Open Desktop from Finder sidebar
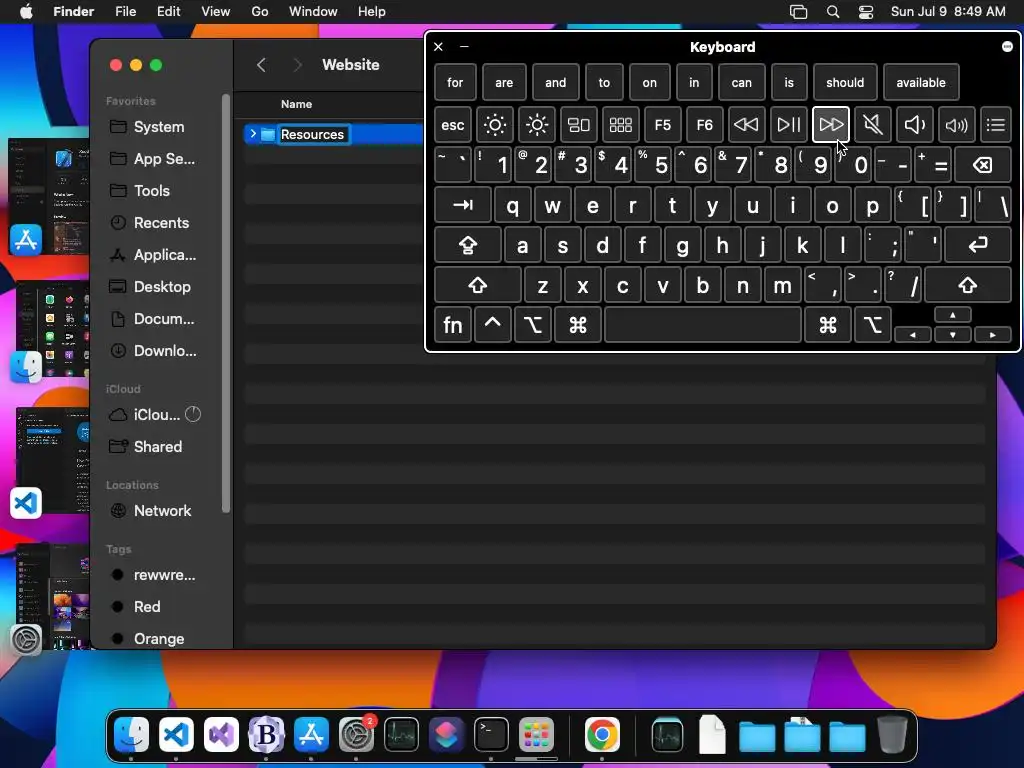Screen dimensions: 1024x768 (162, 287)
